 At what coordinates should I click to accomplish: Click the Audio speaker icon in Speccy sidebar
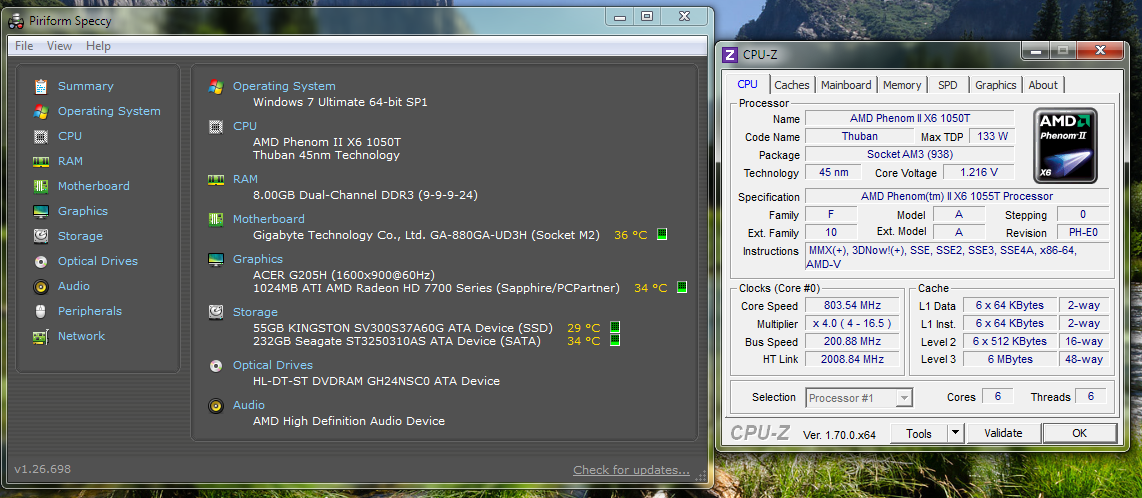(x=41, y=286)
